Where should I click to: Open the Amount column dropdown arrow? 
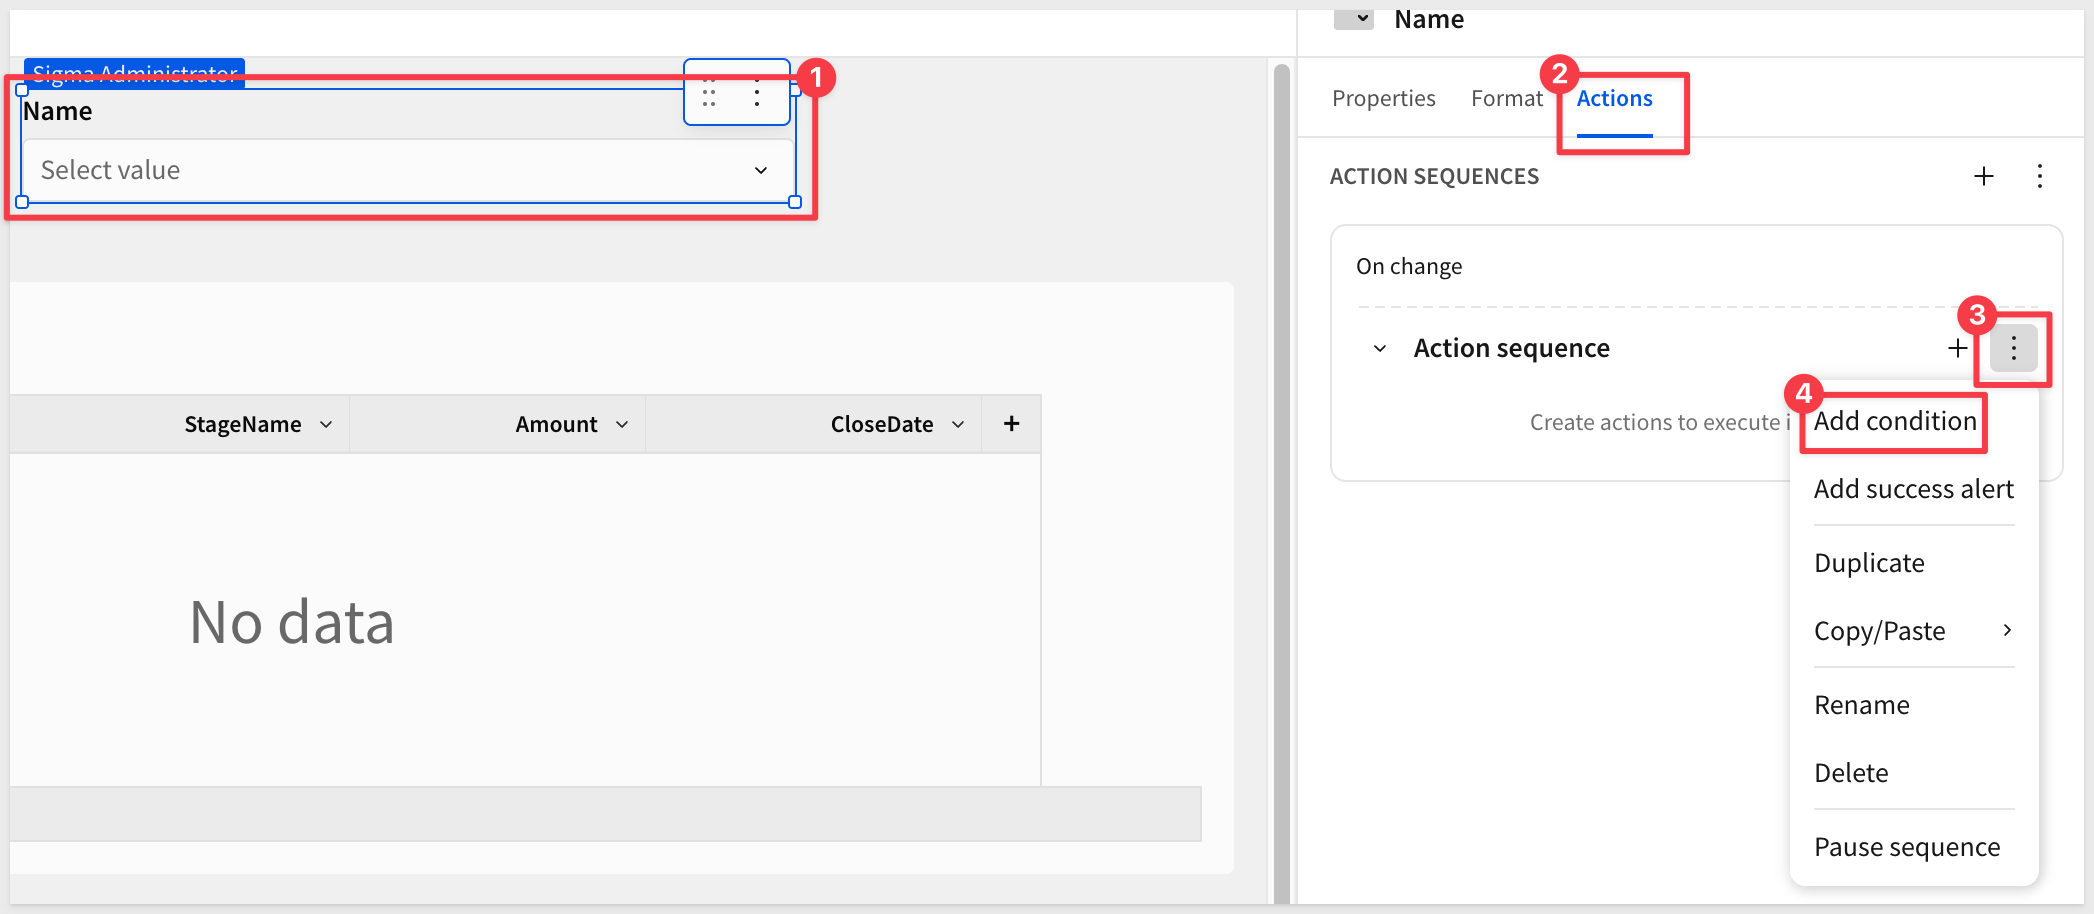click(x=622, y=425)
